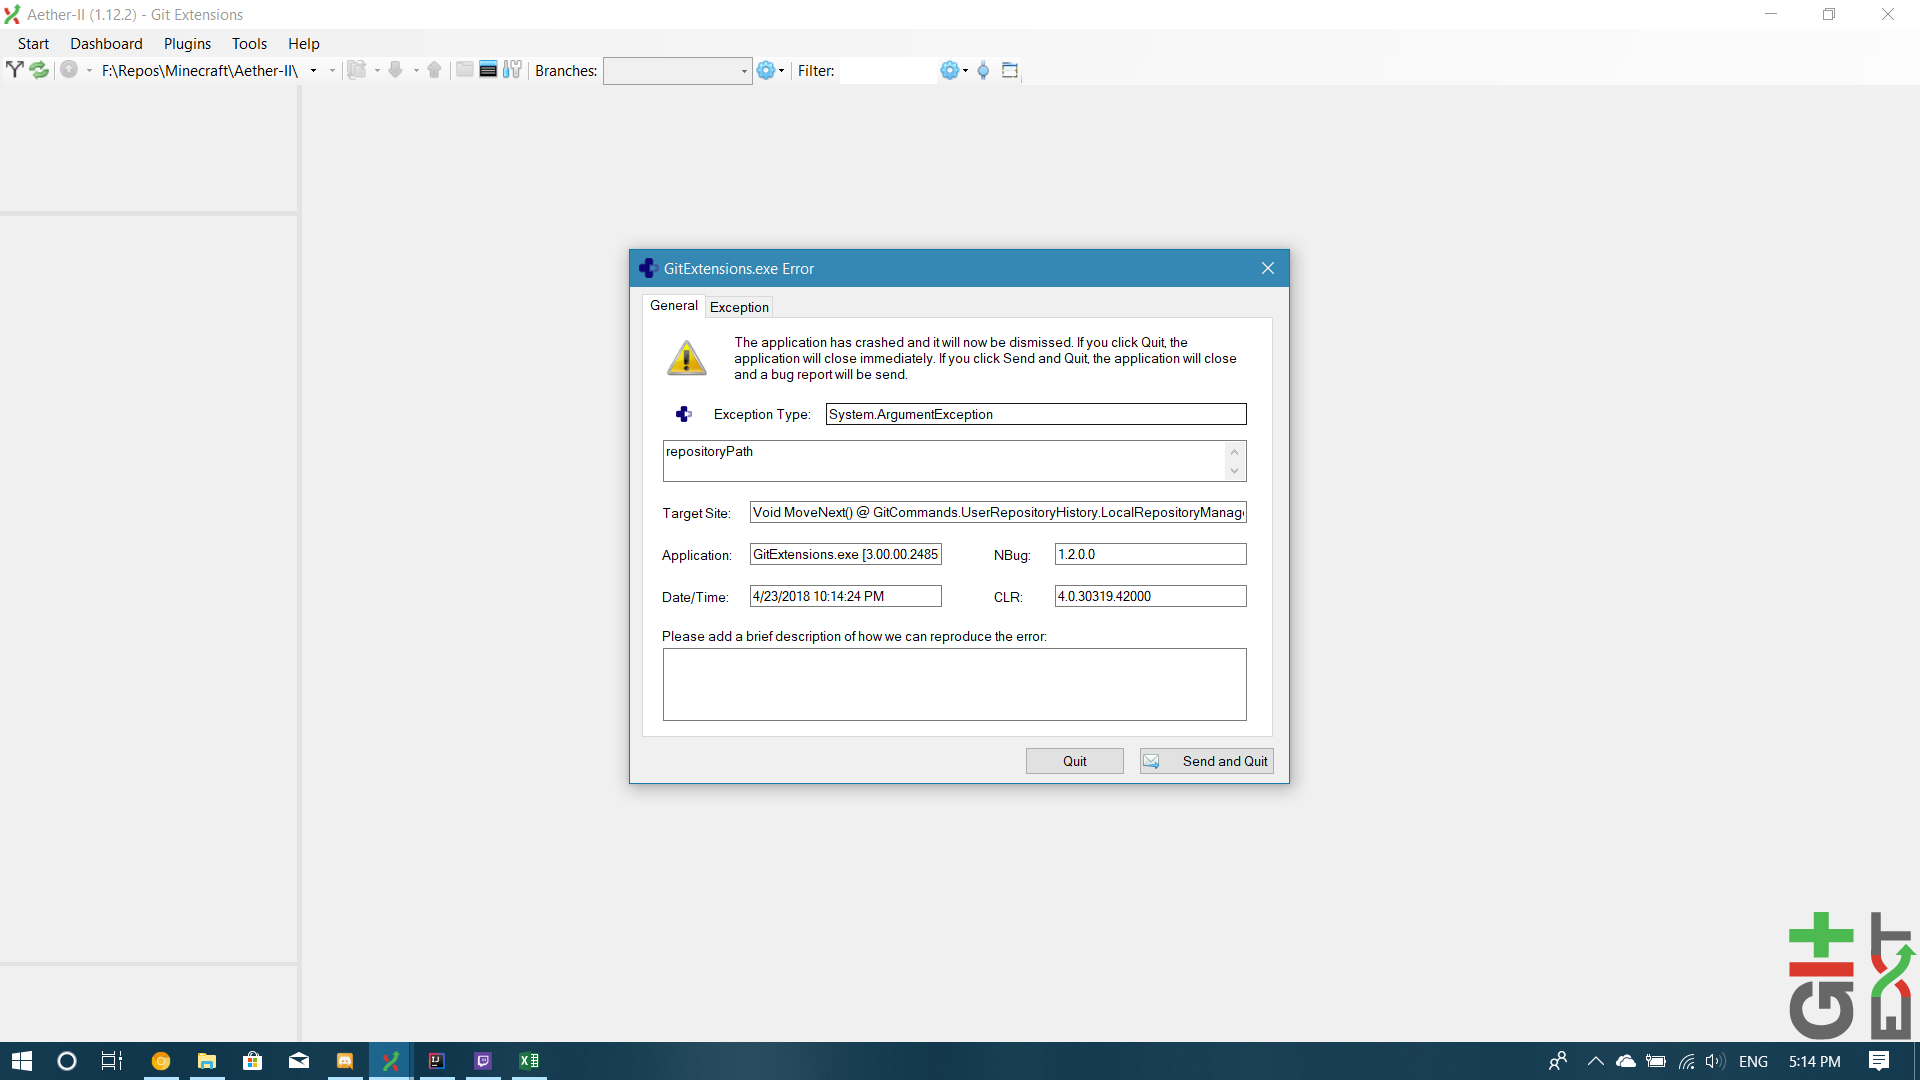The height and width of the screenshot is (1080, 1920).
Task: Click the gear icon next to Branches
Action: click(766, 70)
